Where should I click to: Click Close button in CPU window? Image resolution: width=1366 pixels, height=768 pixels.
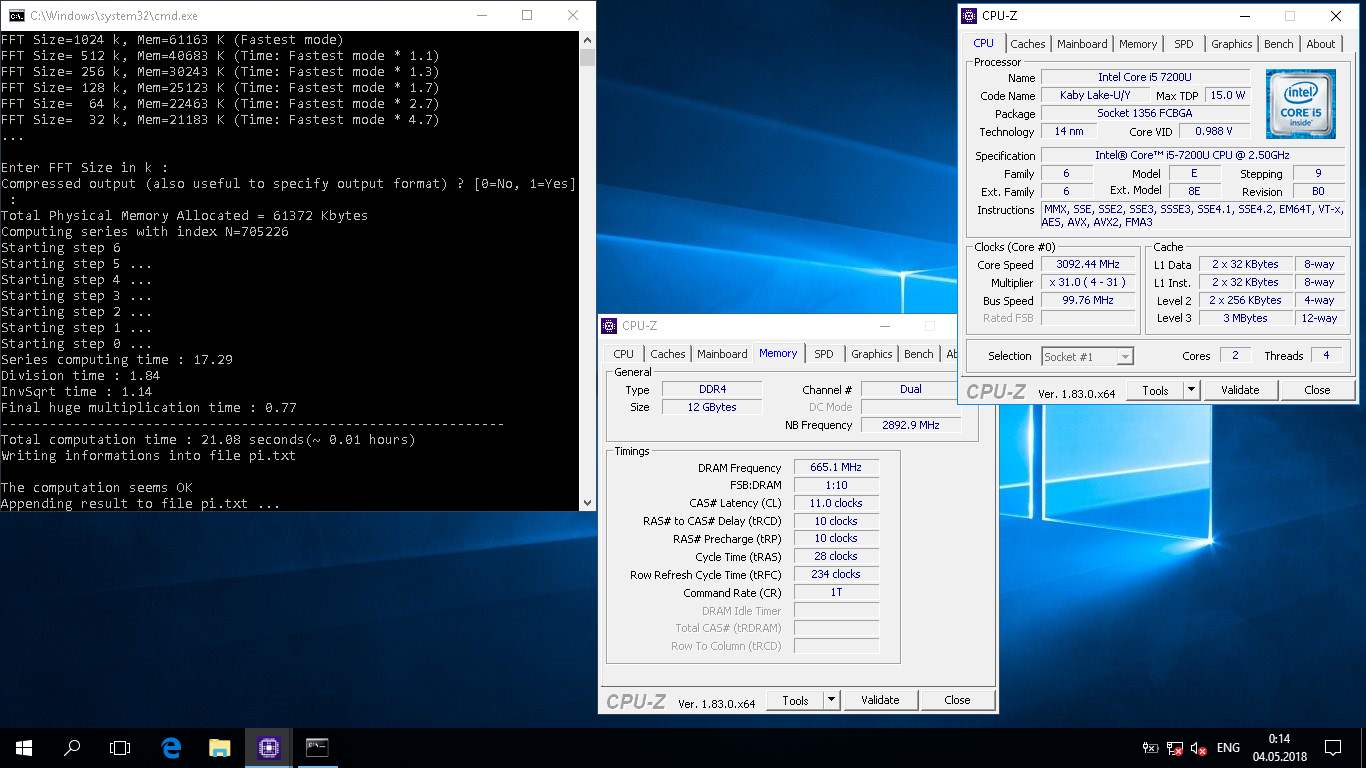1317,390
